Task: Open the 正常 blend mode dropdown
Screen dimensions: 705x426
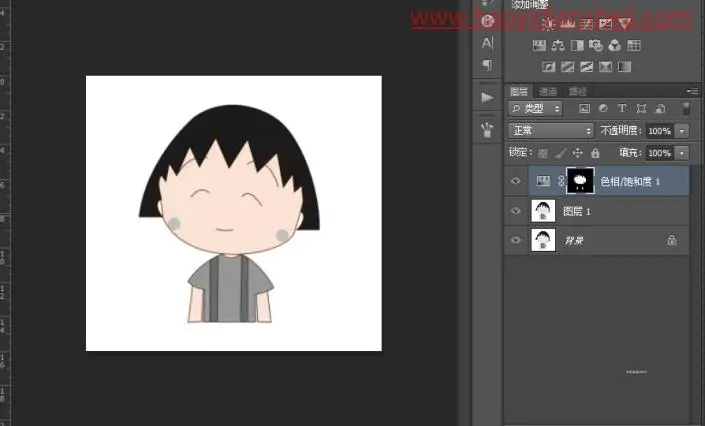Action: (x=551, y=130)
